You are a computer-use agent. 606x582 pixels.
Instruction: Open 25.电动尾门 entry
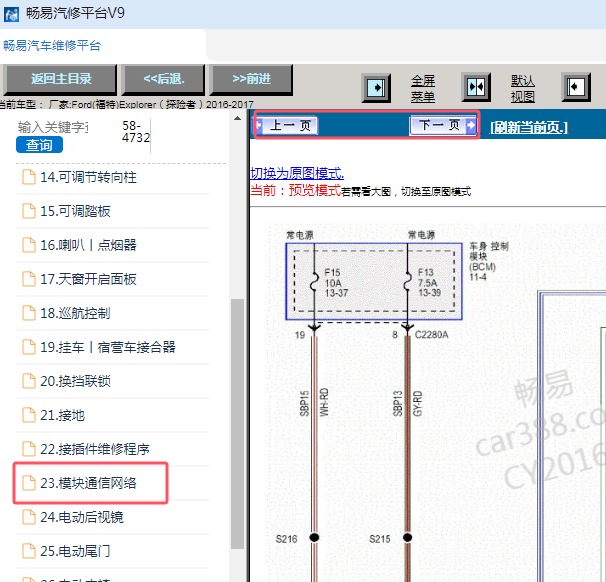[75, 551]
